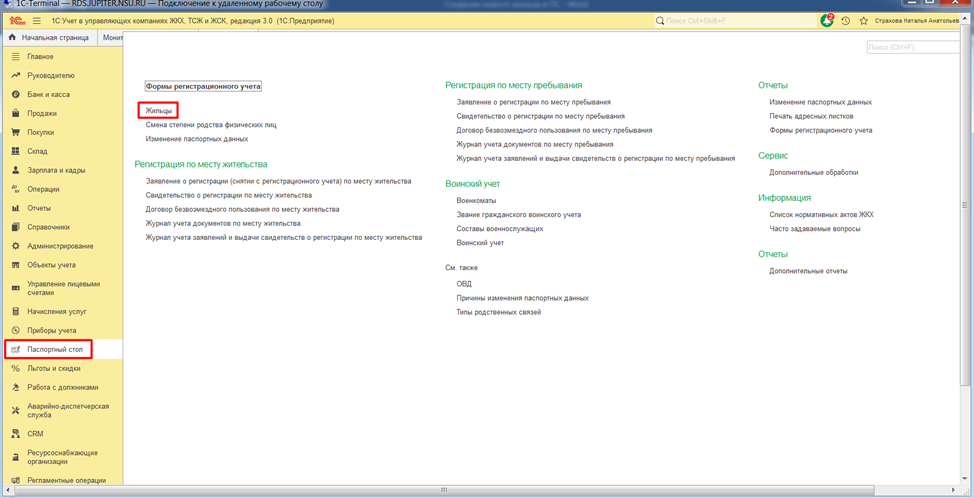Focus the section search box (Ctrl+F)
The width and height of the screenshot is (974, 498).
[912, 47]
